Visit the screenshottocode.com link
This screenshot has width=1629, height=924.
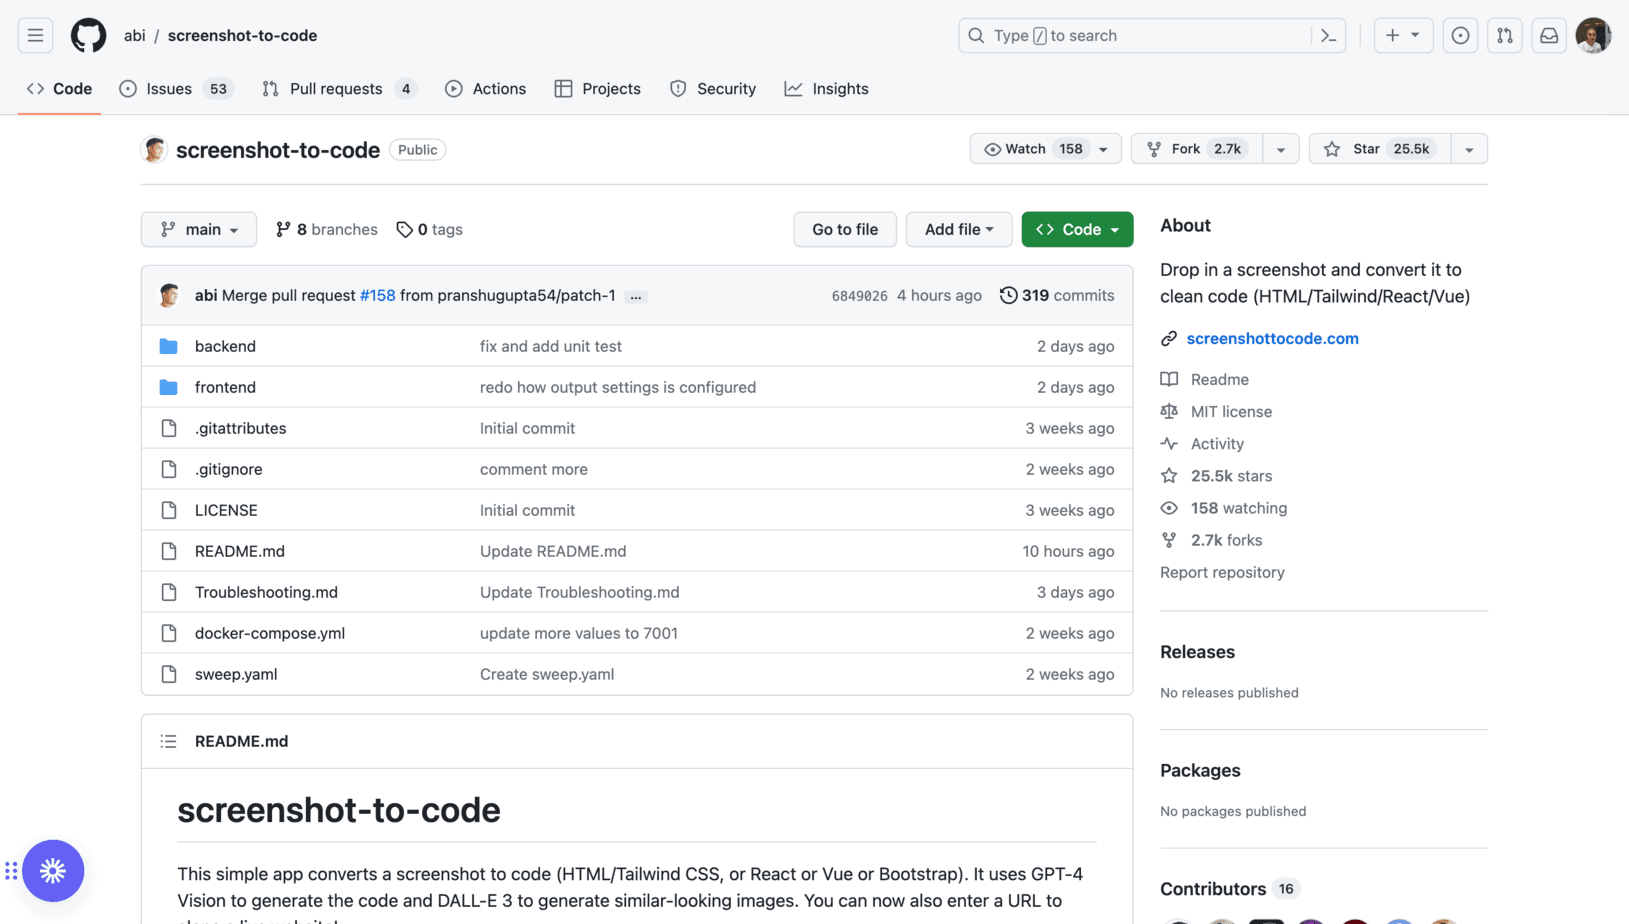coord(1272,338)
